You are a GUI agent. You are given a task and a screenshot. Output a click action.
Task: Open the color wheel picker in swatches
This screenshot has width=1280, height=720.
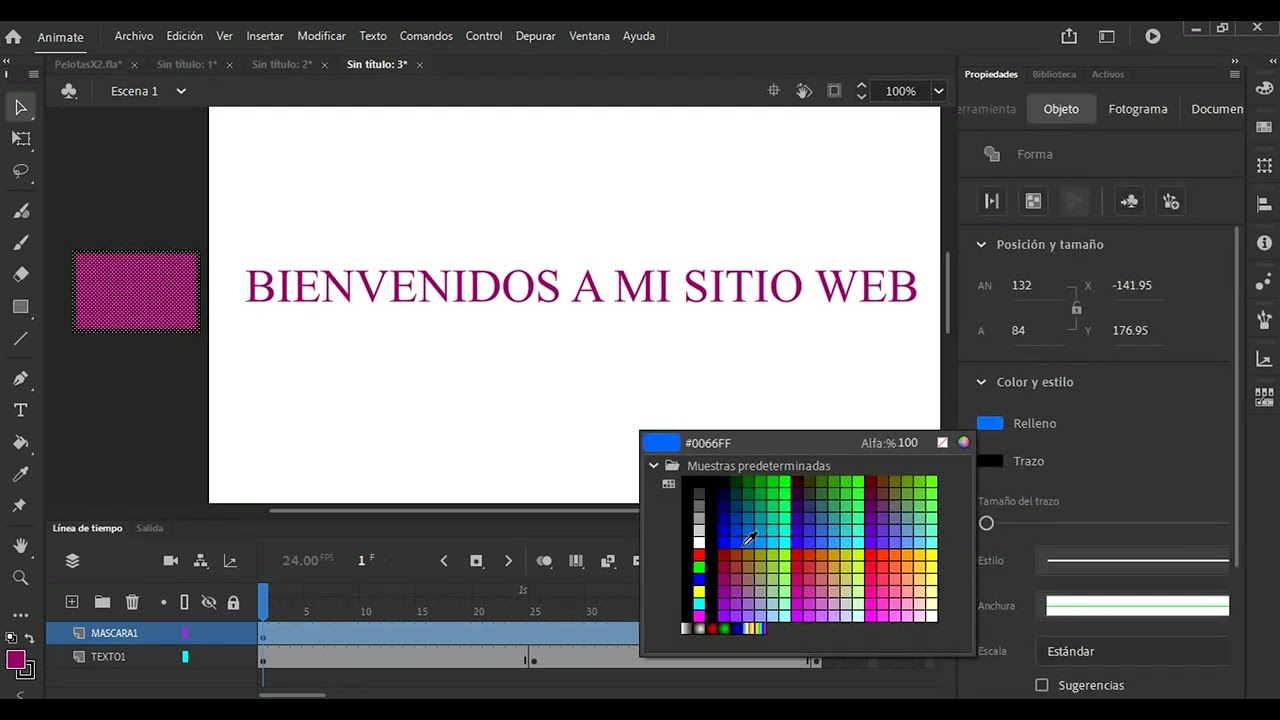[x=963, y=442]
